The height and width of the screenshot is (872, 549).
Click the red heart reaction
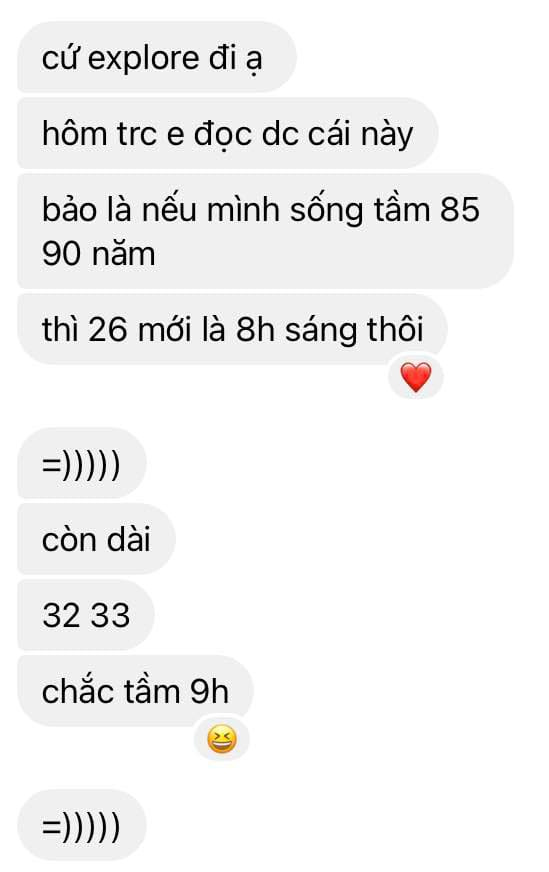coord(416,378)
